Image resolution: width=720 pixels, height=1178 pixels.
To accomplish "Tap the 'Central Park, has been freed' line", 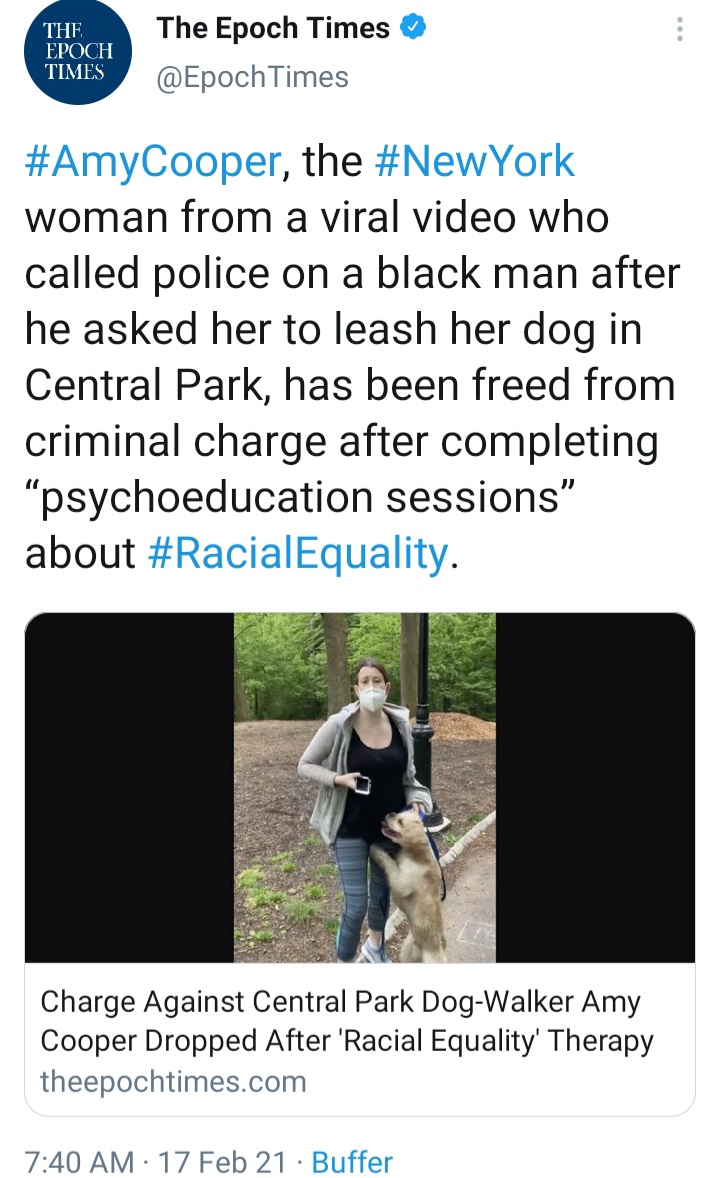I will (349, 385).
